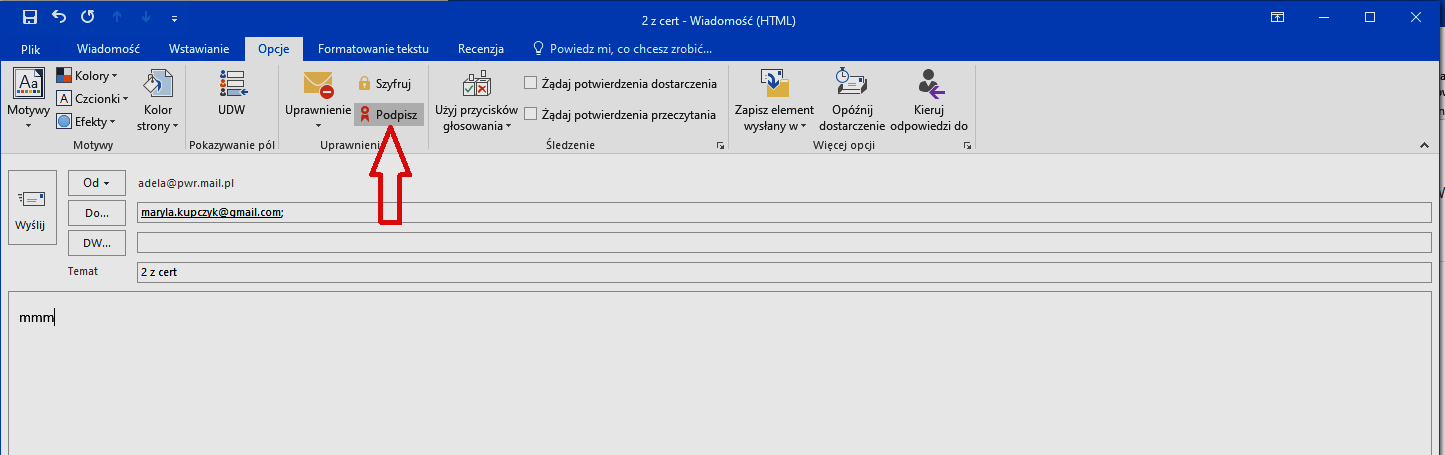Viewport: 1445px width, 455px height.
Task: Click the Szyfruj encrypt button
Action: coord(384,84)
